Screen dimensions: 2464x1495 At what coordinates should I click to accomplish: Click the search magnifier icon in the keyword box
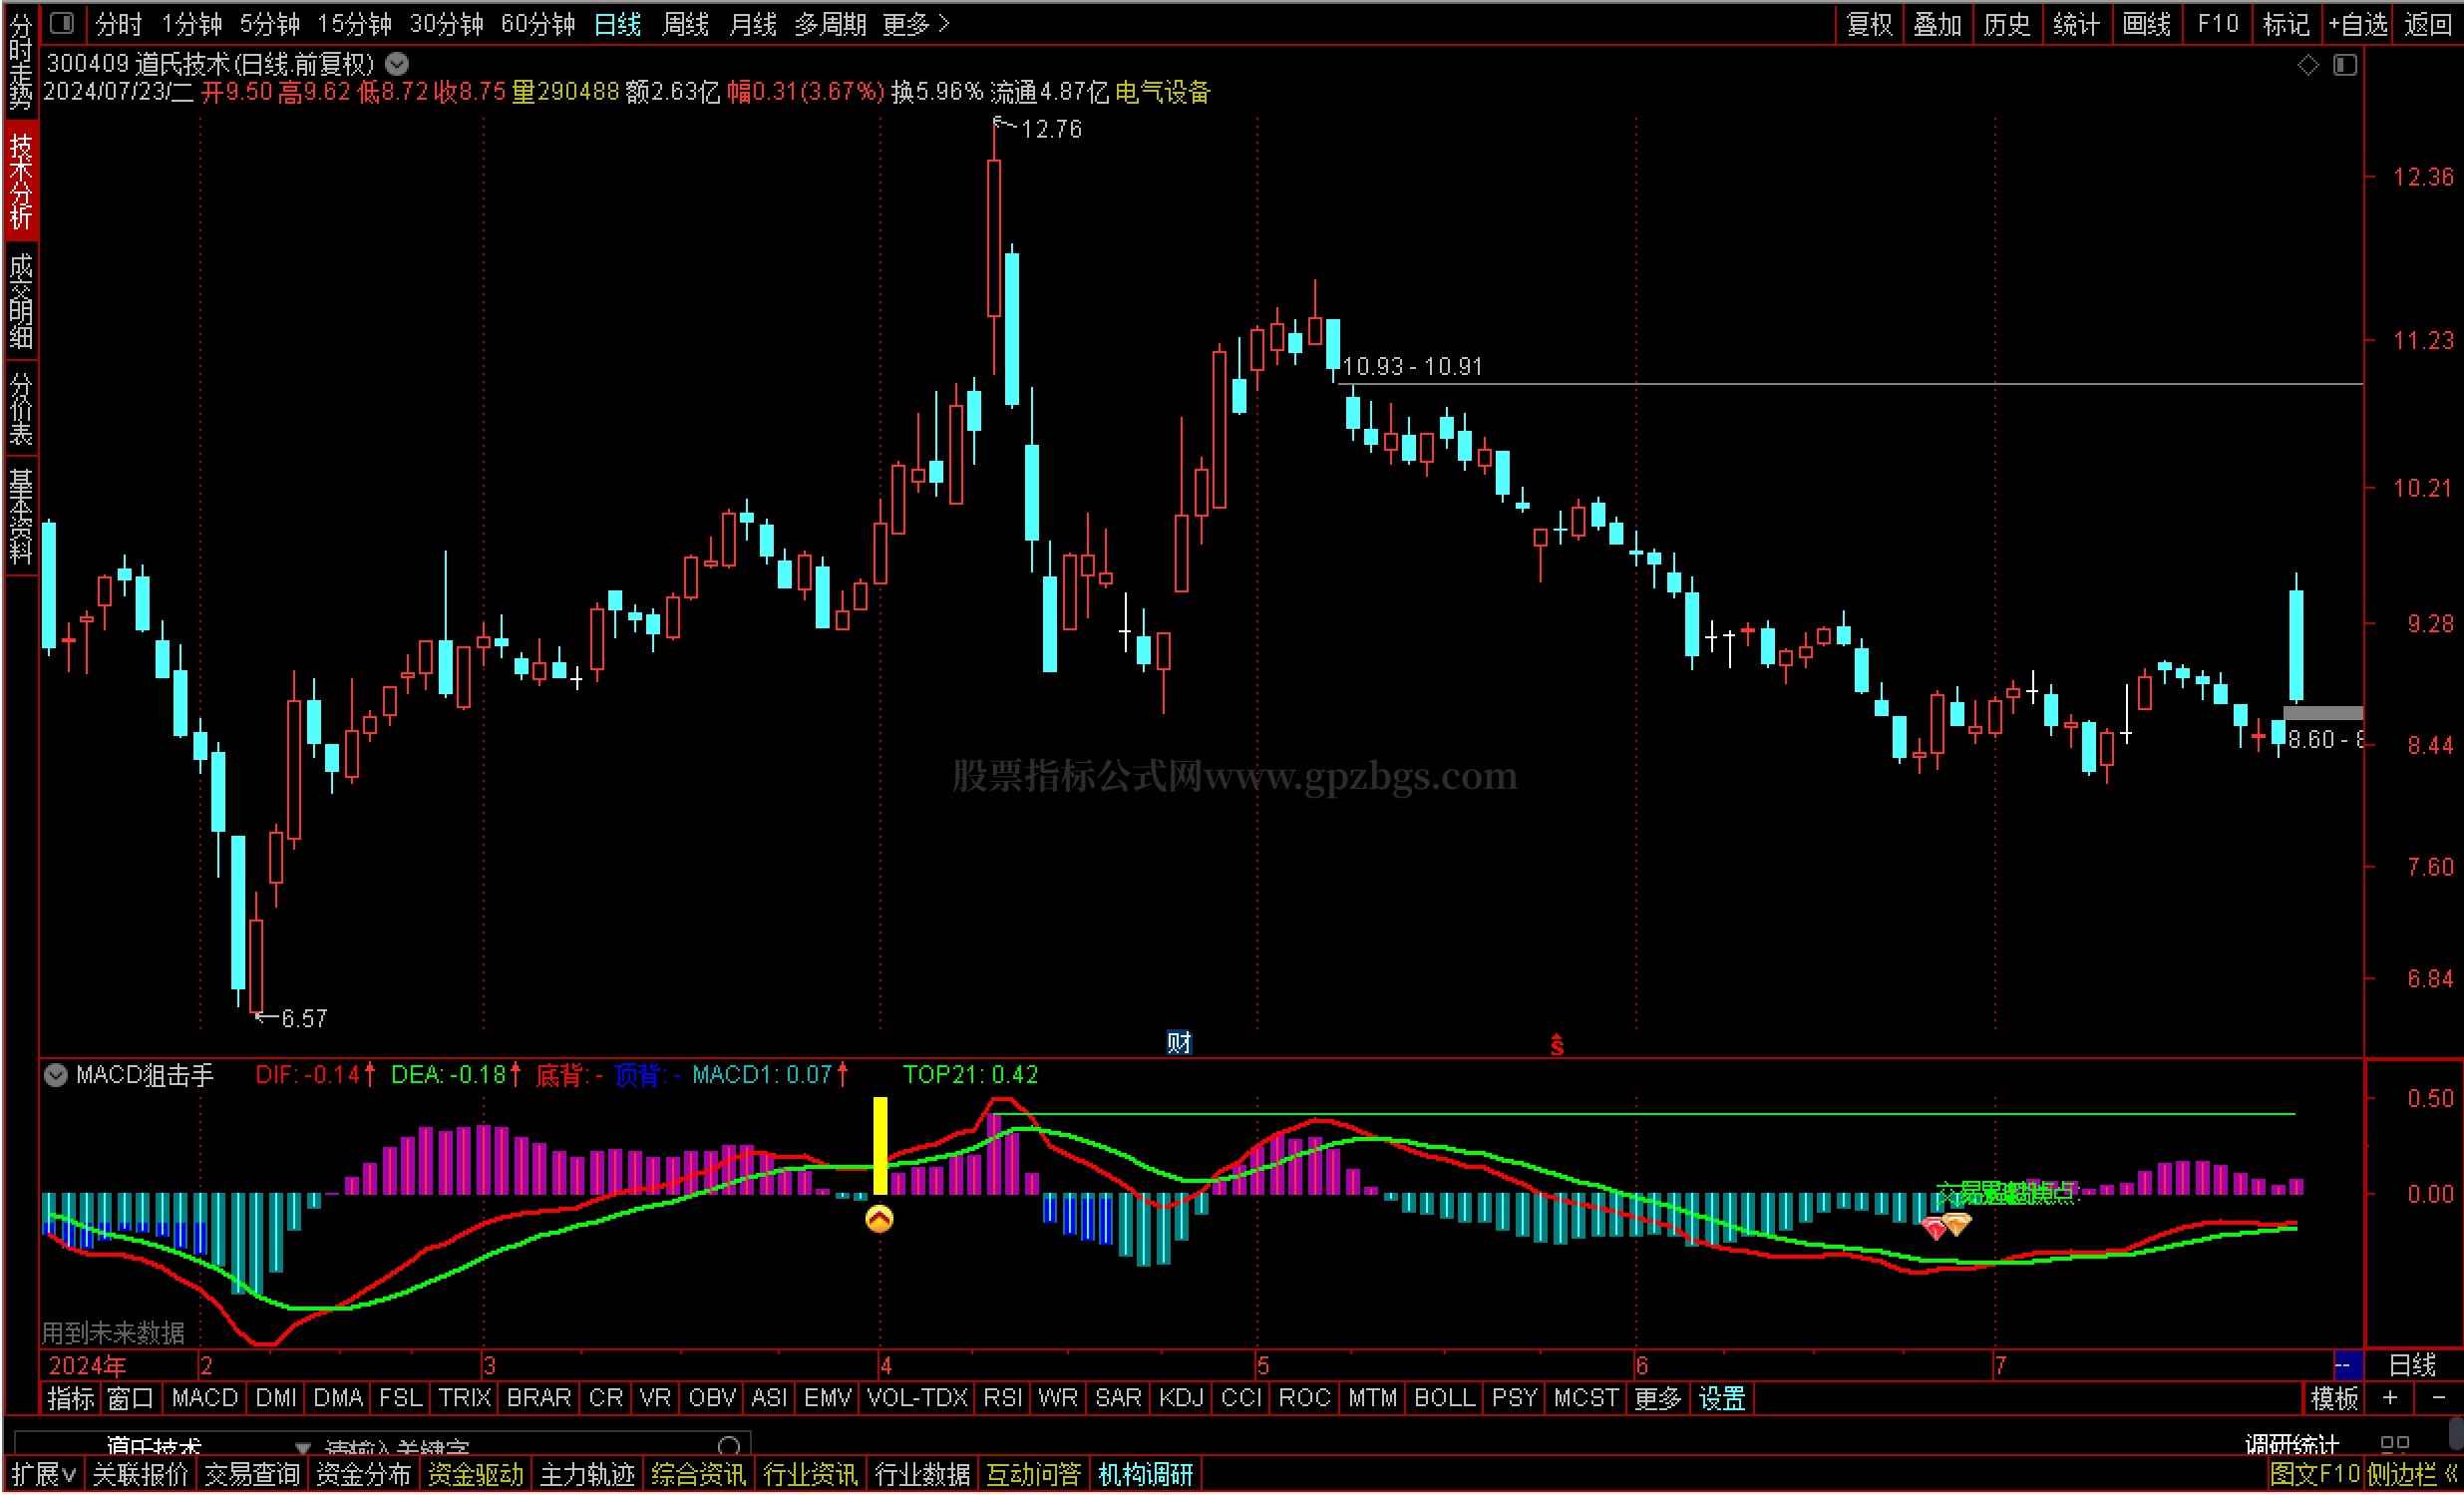(729, 1446)
